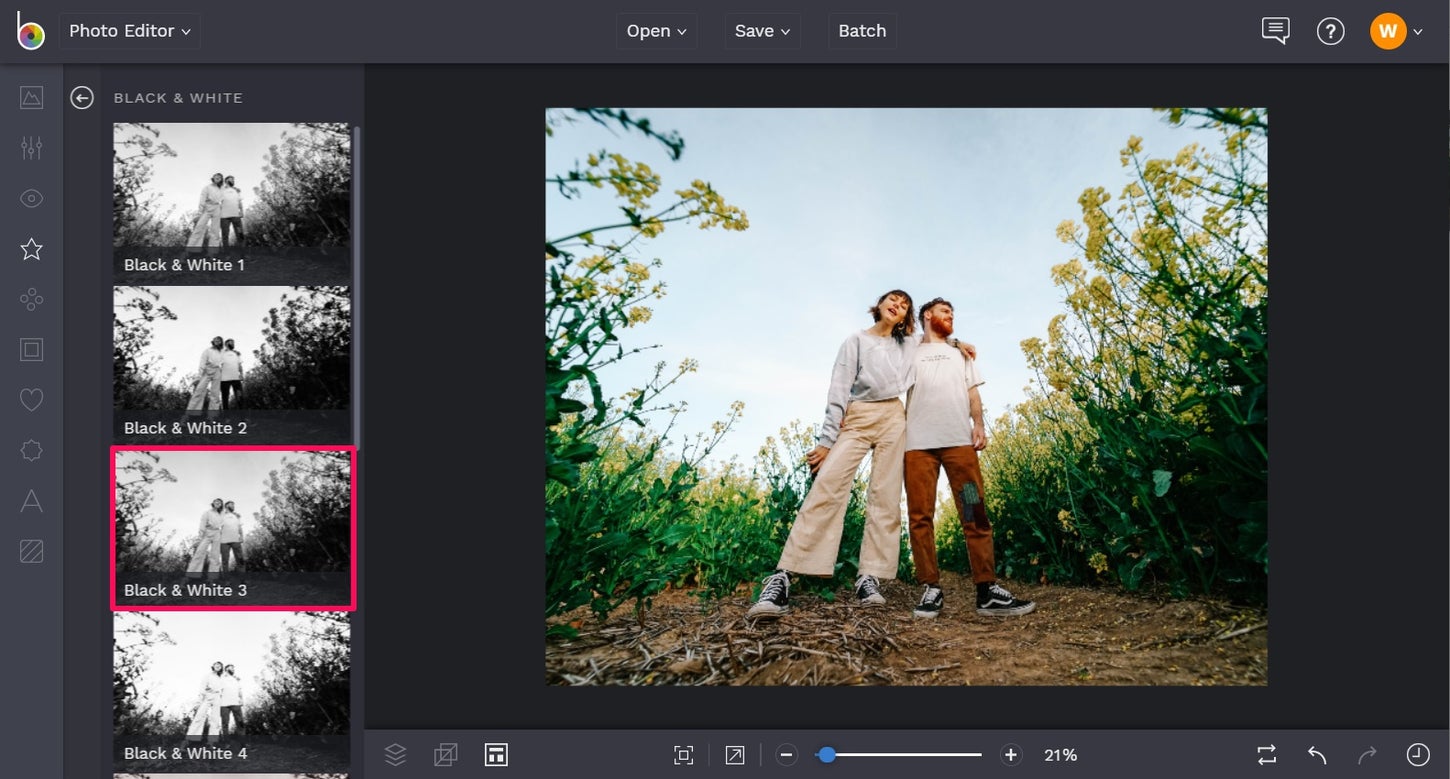This screenshot has height=779, width=1450.
Task: Open the Textures panel
Action: point(30,550)
